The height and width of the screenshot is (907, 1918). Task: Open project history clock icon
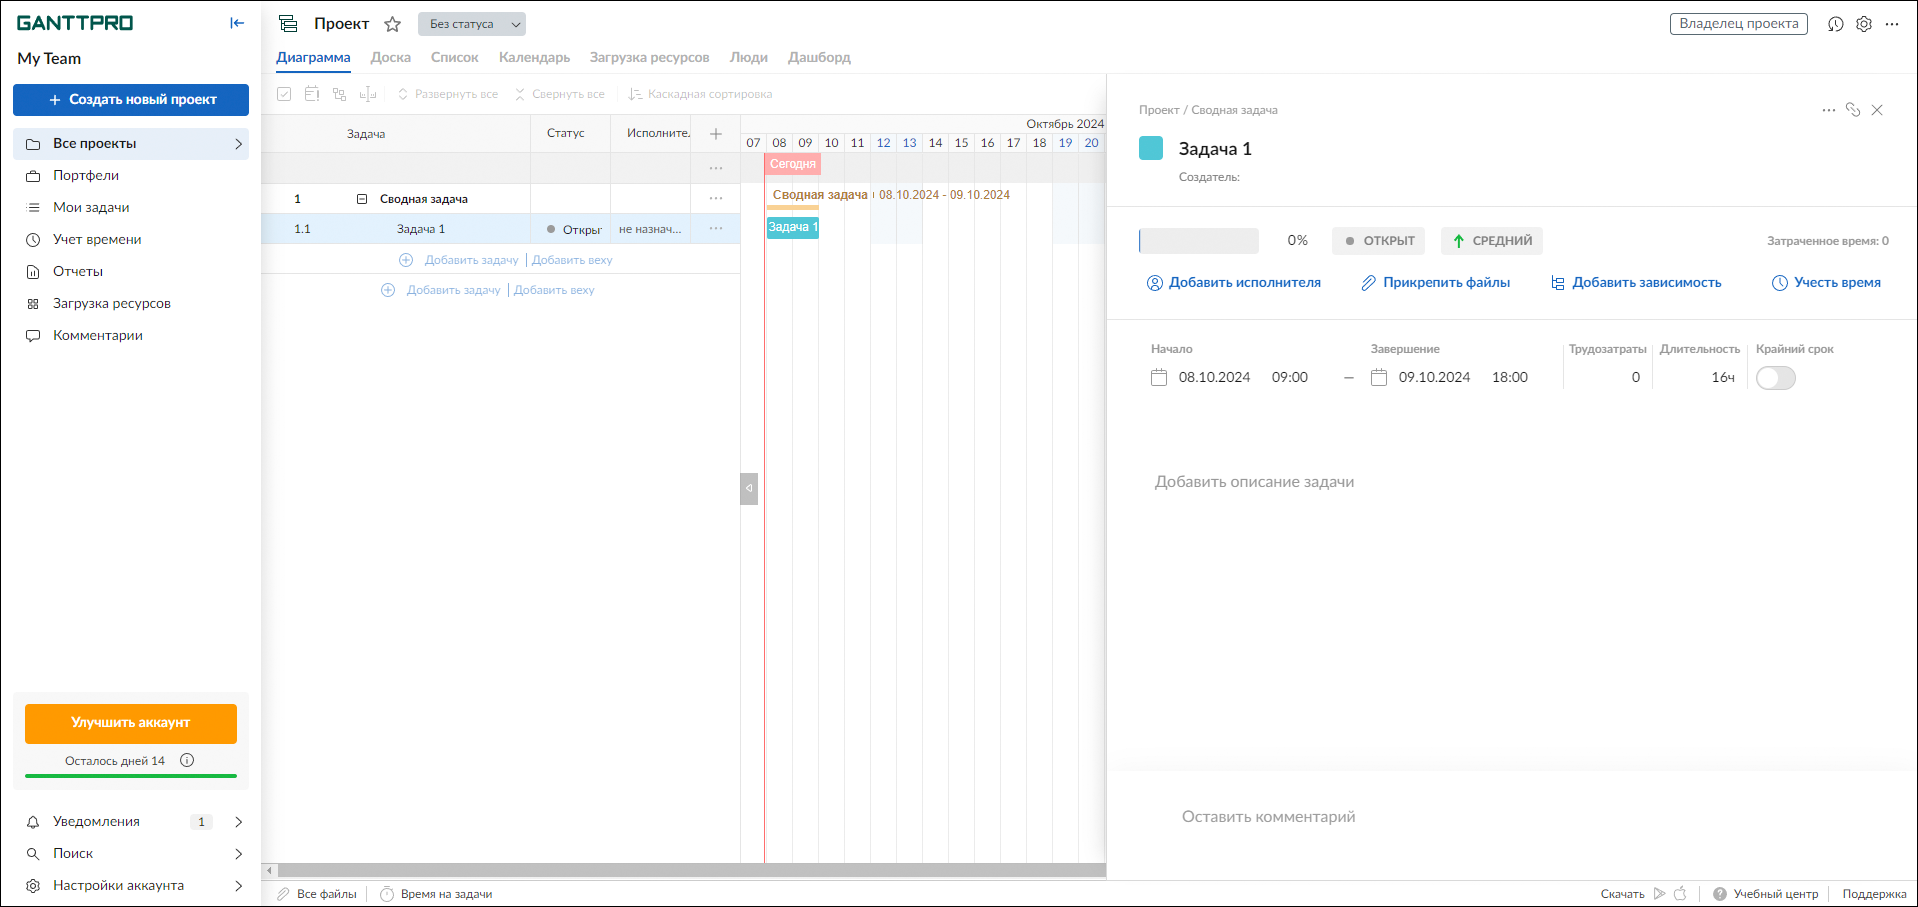click(1836, 24)
